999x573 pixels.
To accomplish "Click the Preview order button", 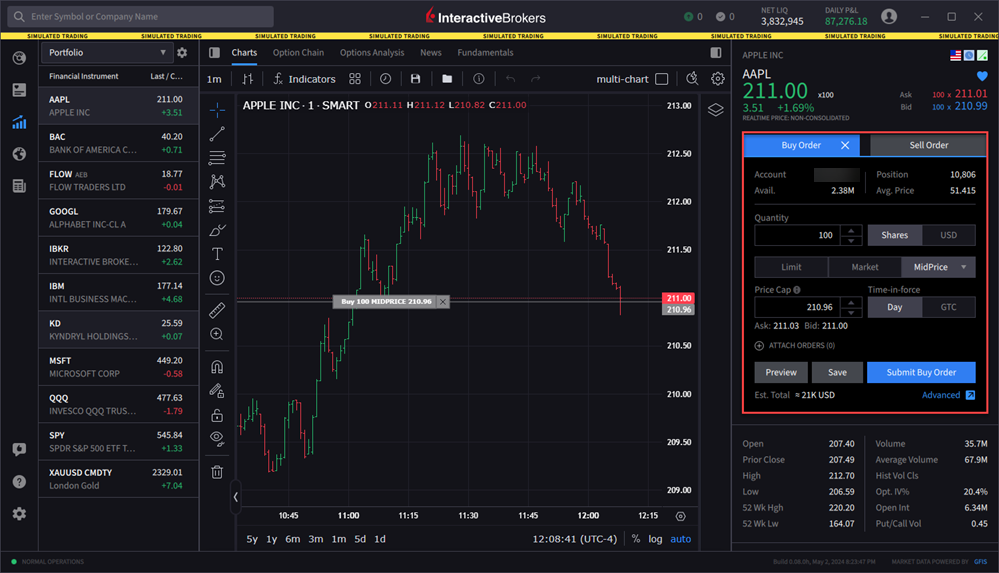I will coord(781,372).
